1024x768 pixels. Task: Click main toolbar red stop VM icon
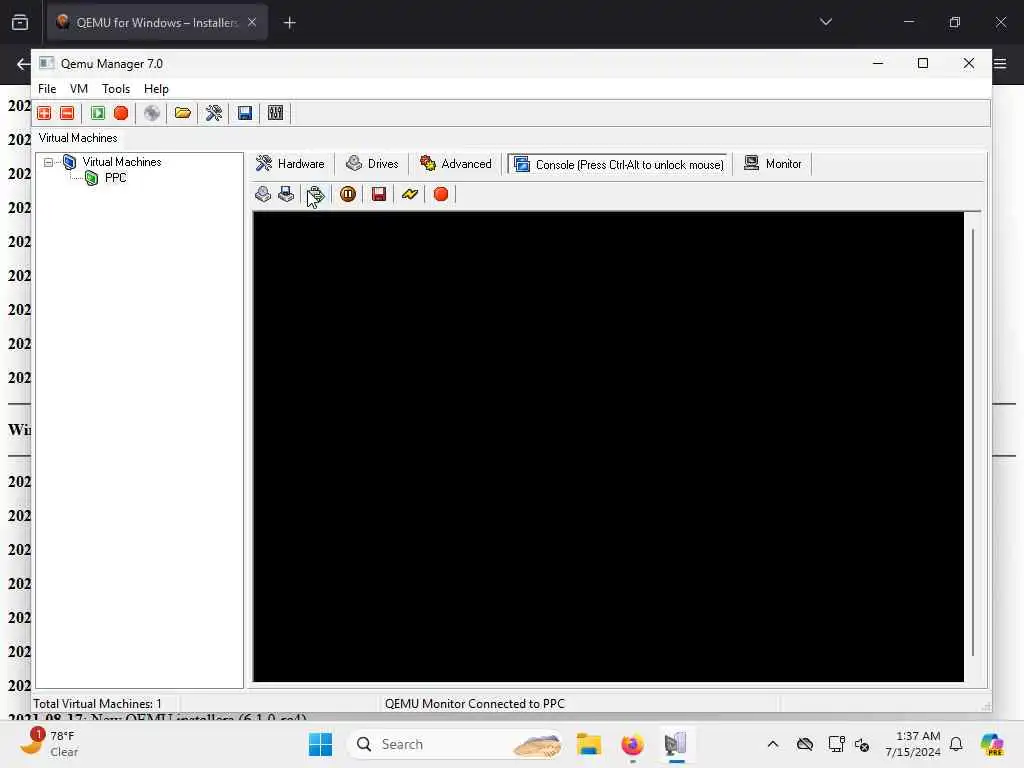121,113
